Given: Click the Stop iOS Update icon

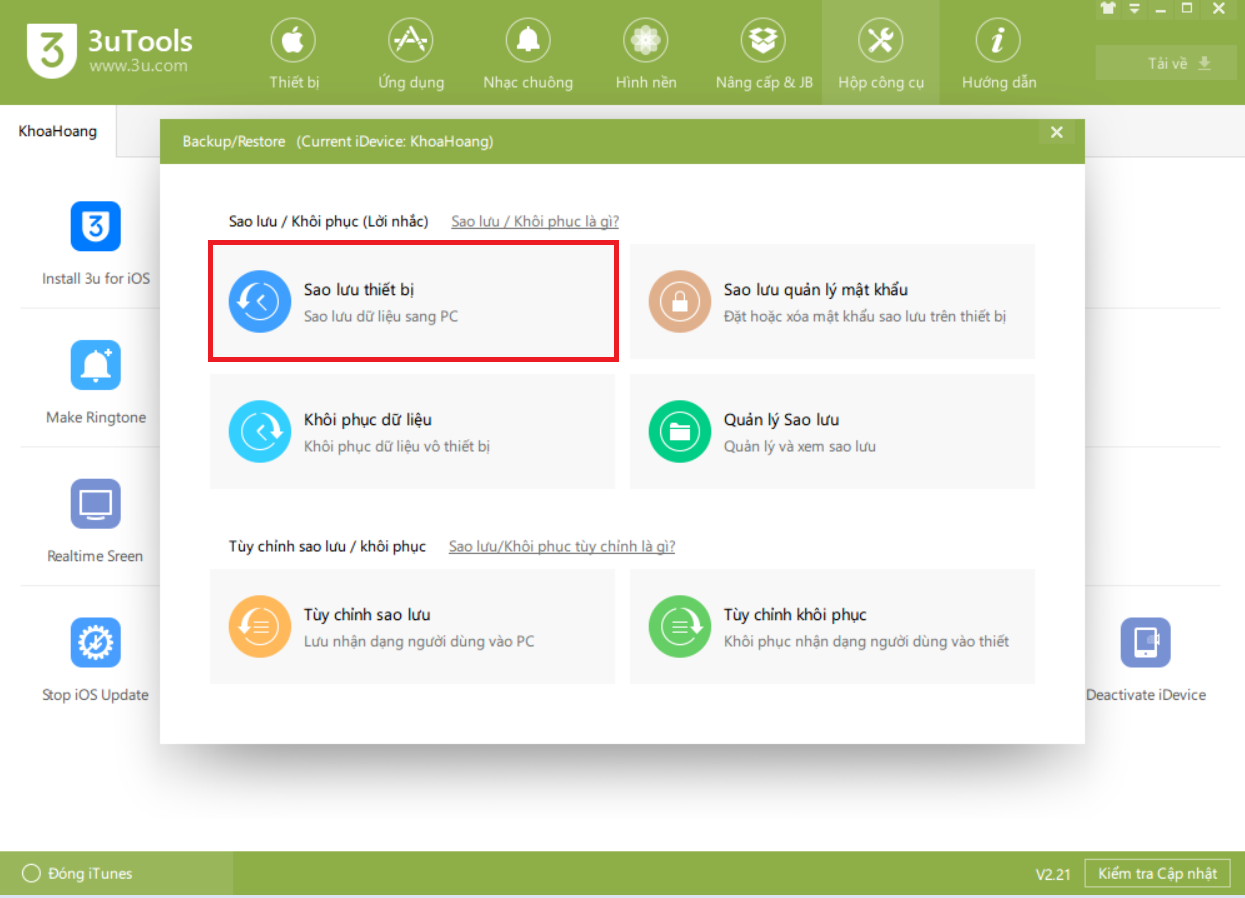Looking at the screenshot, I should (x=95, y=643).
